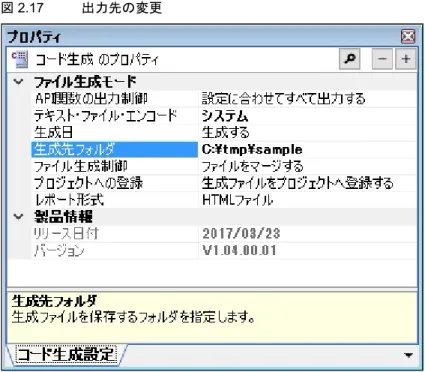Click the プロパティ panel title
The width and height of the screenshot is (425, 372).
click(x=34, y=36)
